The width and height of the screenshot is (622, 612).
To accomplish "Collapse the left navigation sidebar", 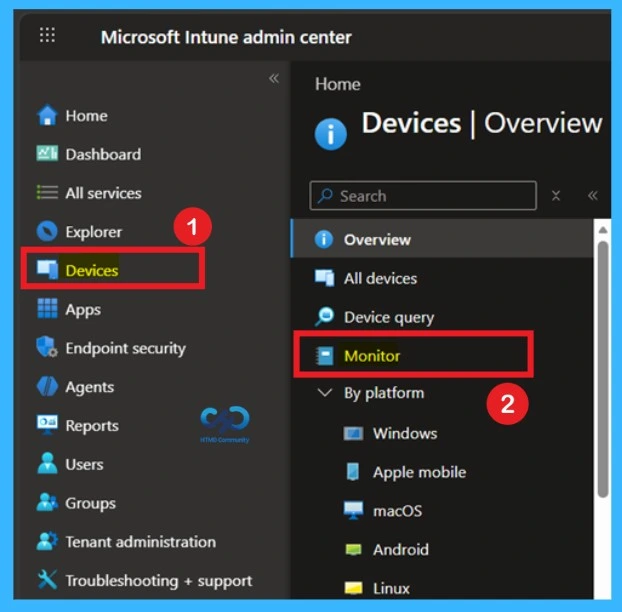I will 274,78.
